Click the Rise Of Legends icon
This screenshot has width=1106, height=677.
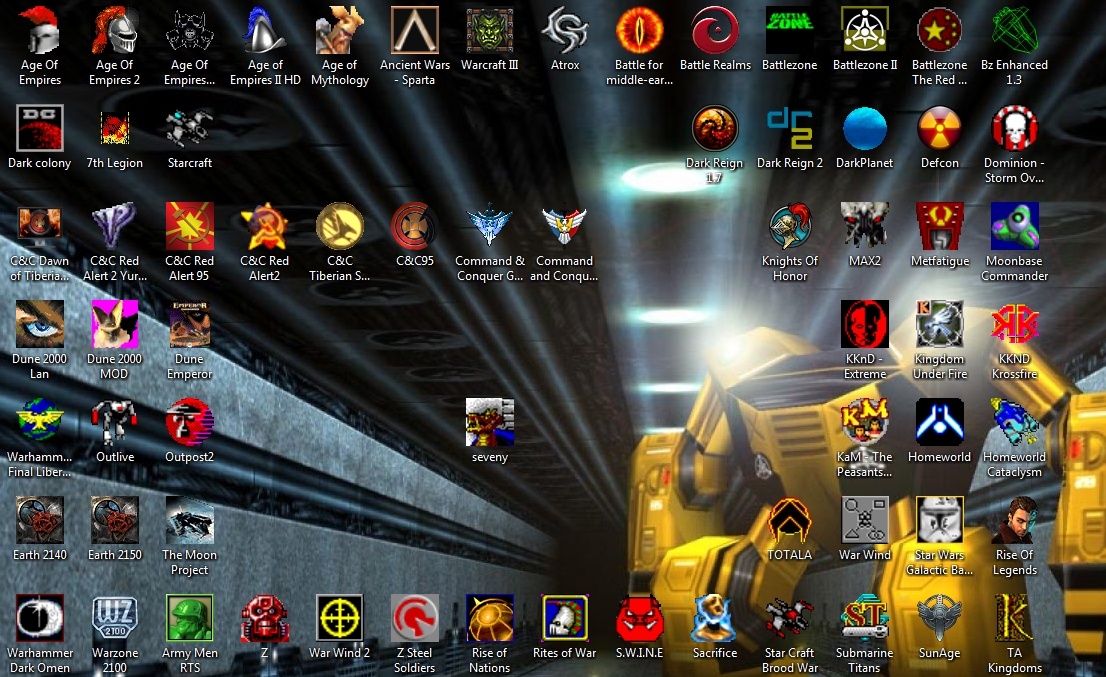1014,520
